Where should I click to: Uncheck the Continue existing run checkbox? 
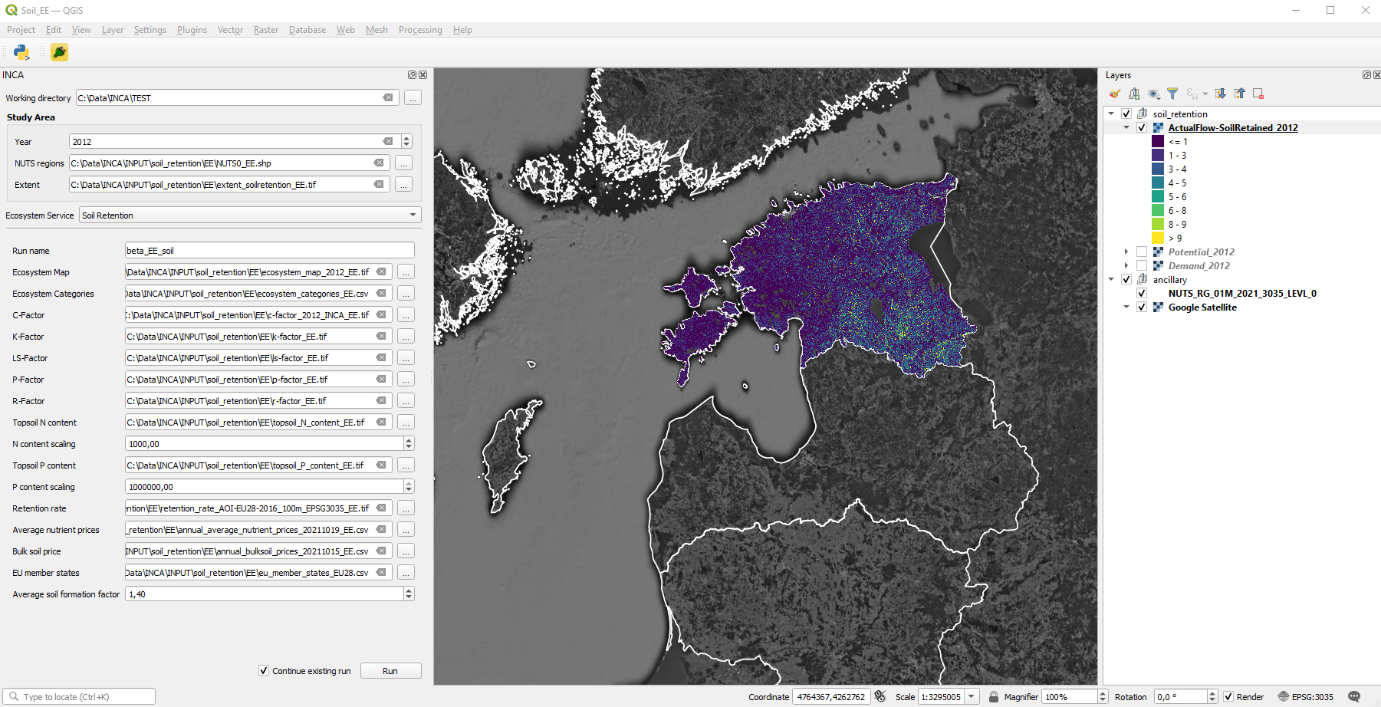click(x=264, y=671)
